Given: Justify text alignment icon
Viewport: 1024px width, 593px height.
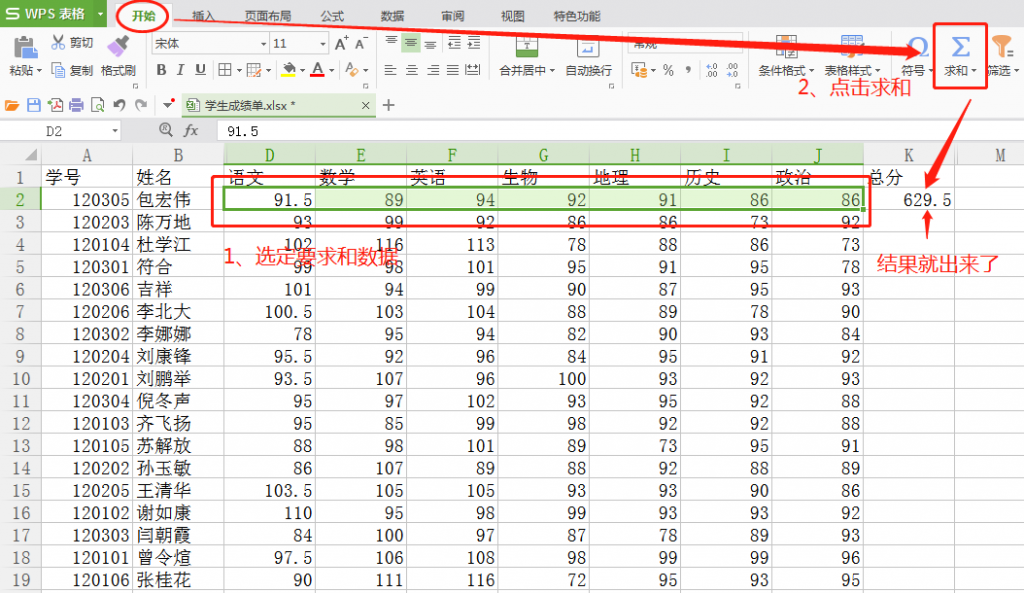Looking at the screenshot, I should [453, 70].
